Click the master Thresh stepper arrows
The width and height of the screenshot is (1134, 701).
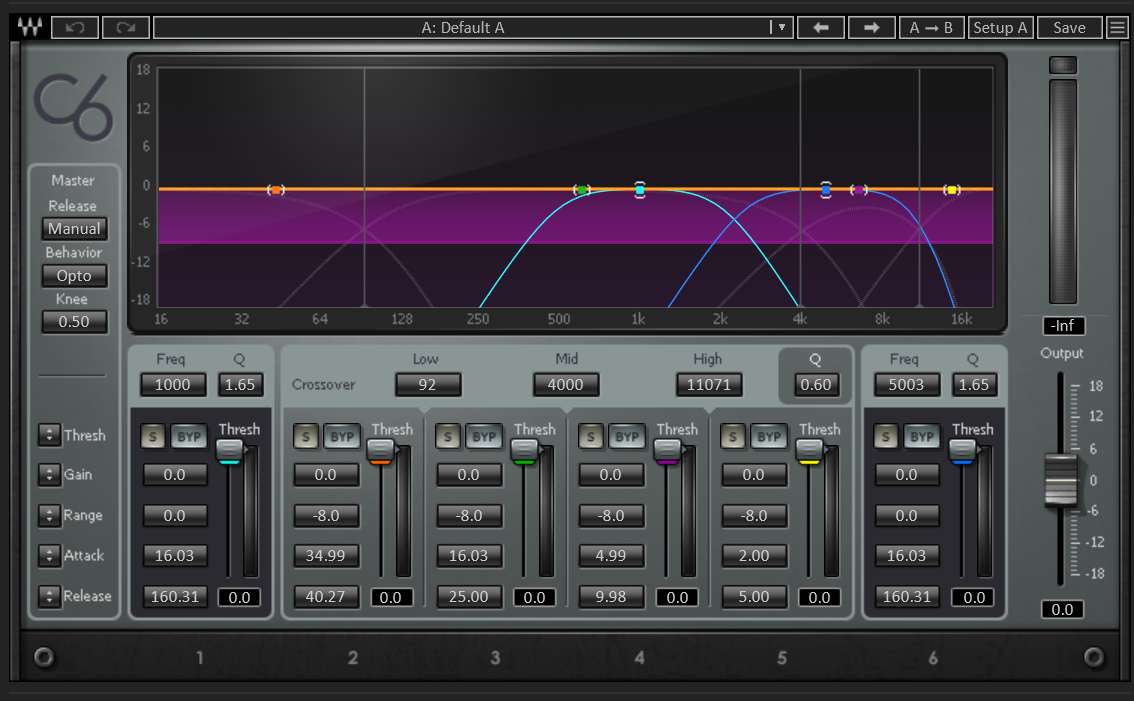coord(49,435)
